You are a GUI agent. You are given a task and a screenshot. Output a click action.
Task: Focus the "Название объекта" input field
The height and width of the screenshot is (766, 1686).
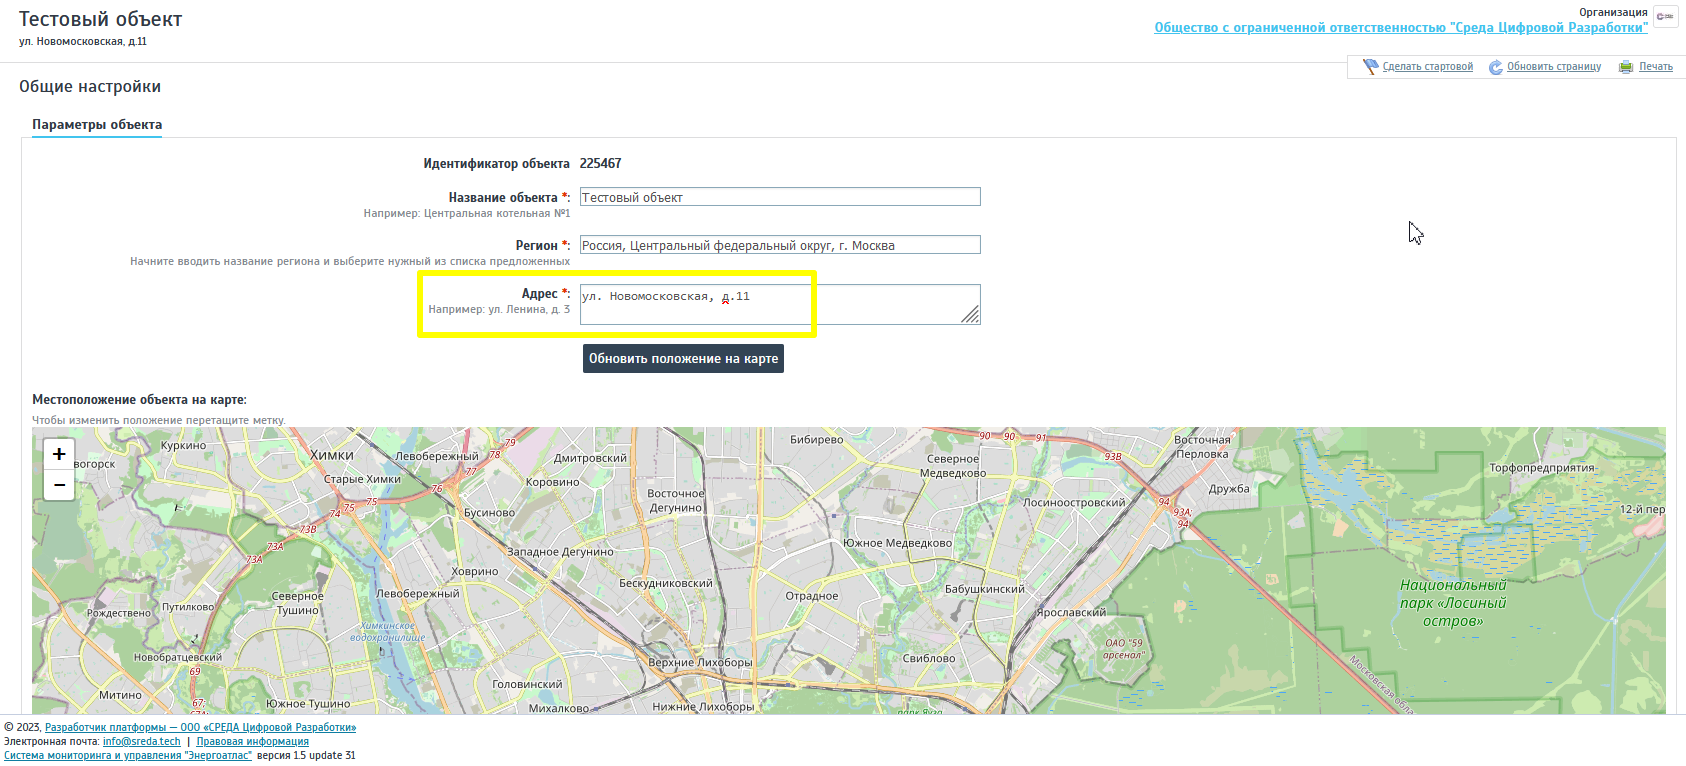(x=780, y=198)
